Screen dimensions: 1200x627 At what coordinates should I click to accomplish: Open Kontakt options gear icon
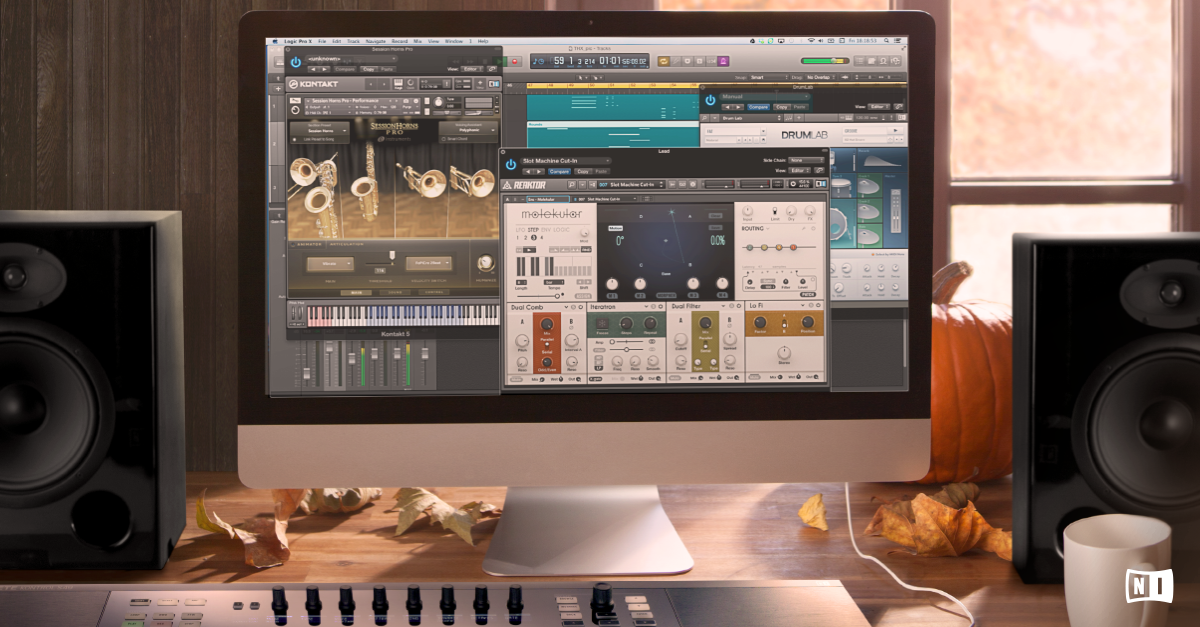[411, 83]
